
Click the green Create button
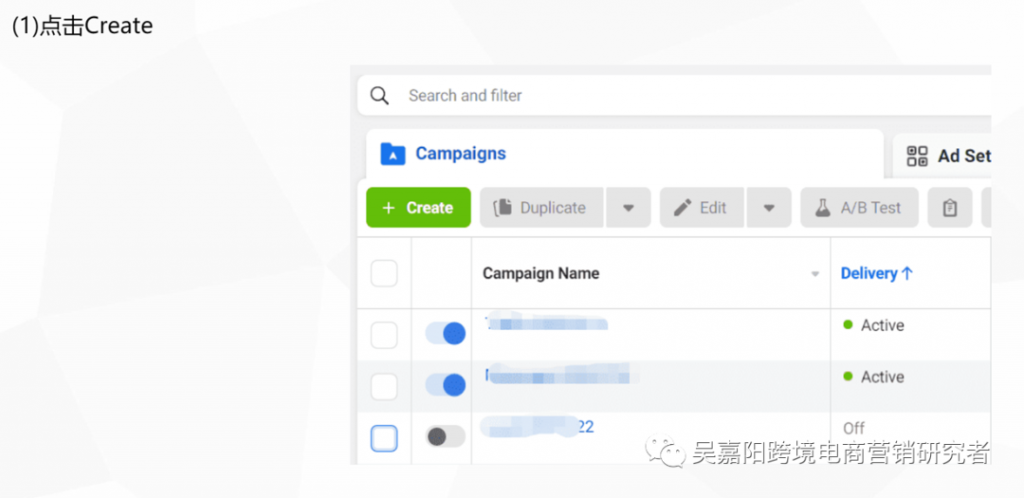[418, 208]
